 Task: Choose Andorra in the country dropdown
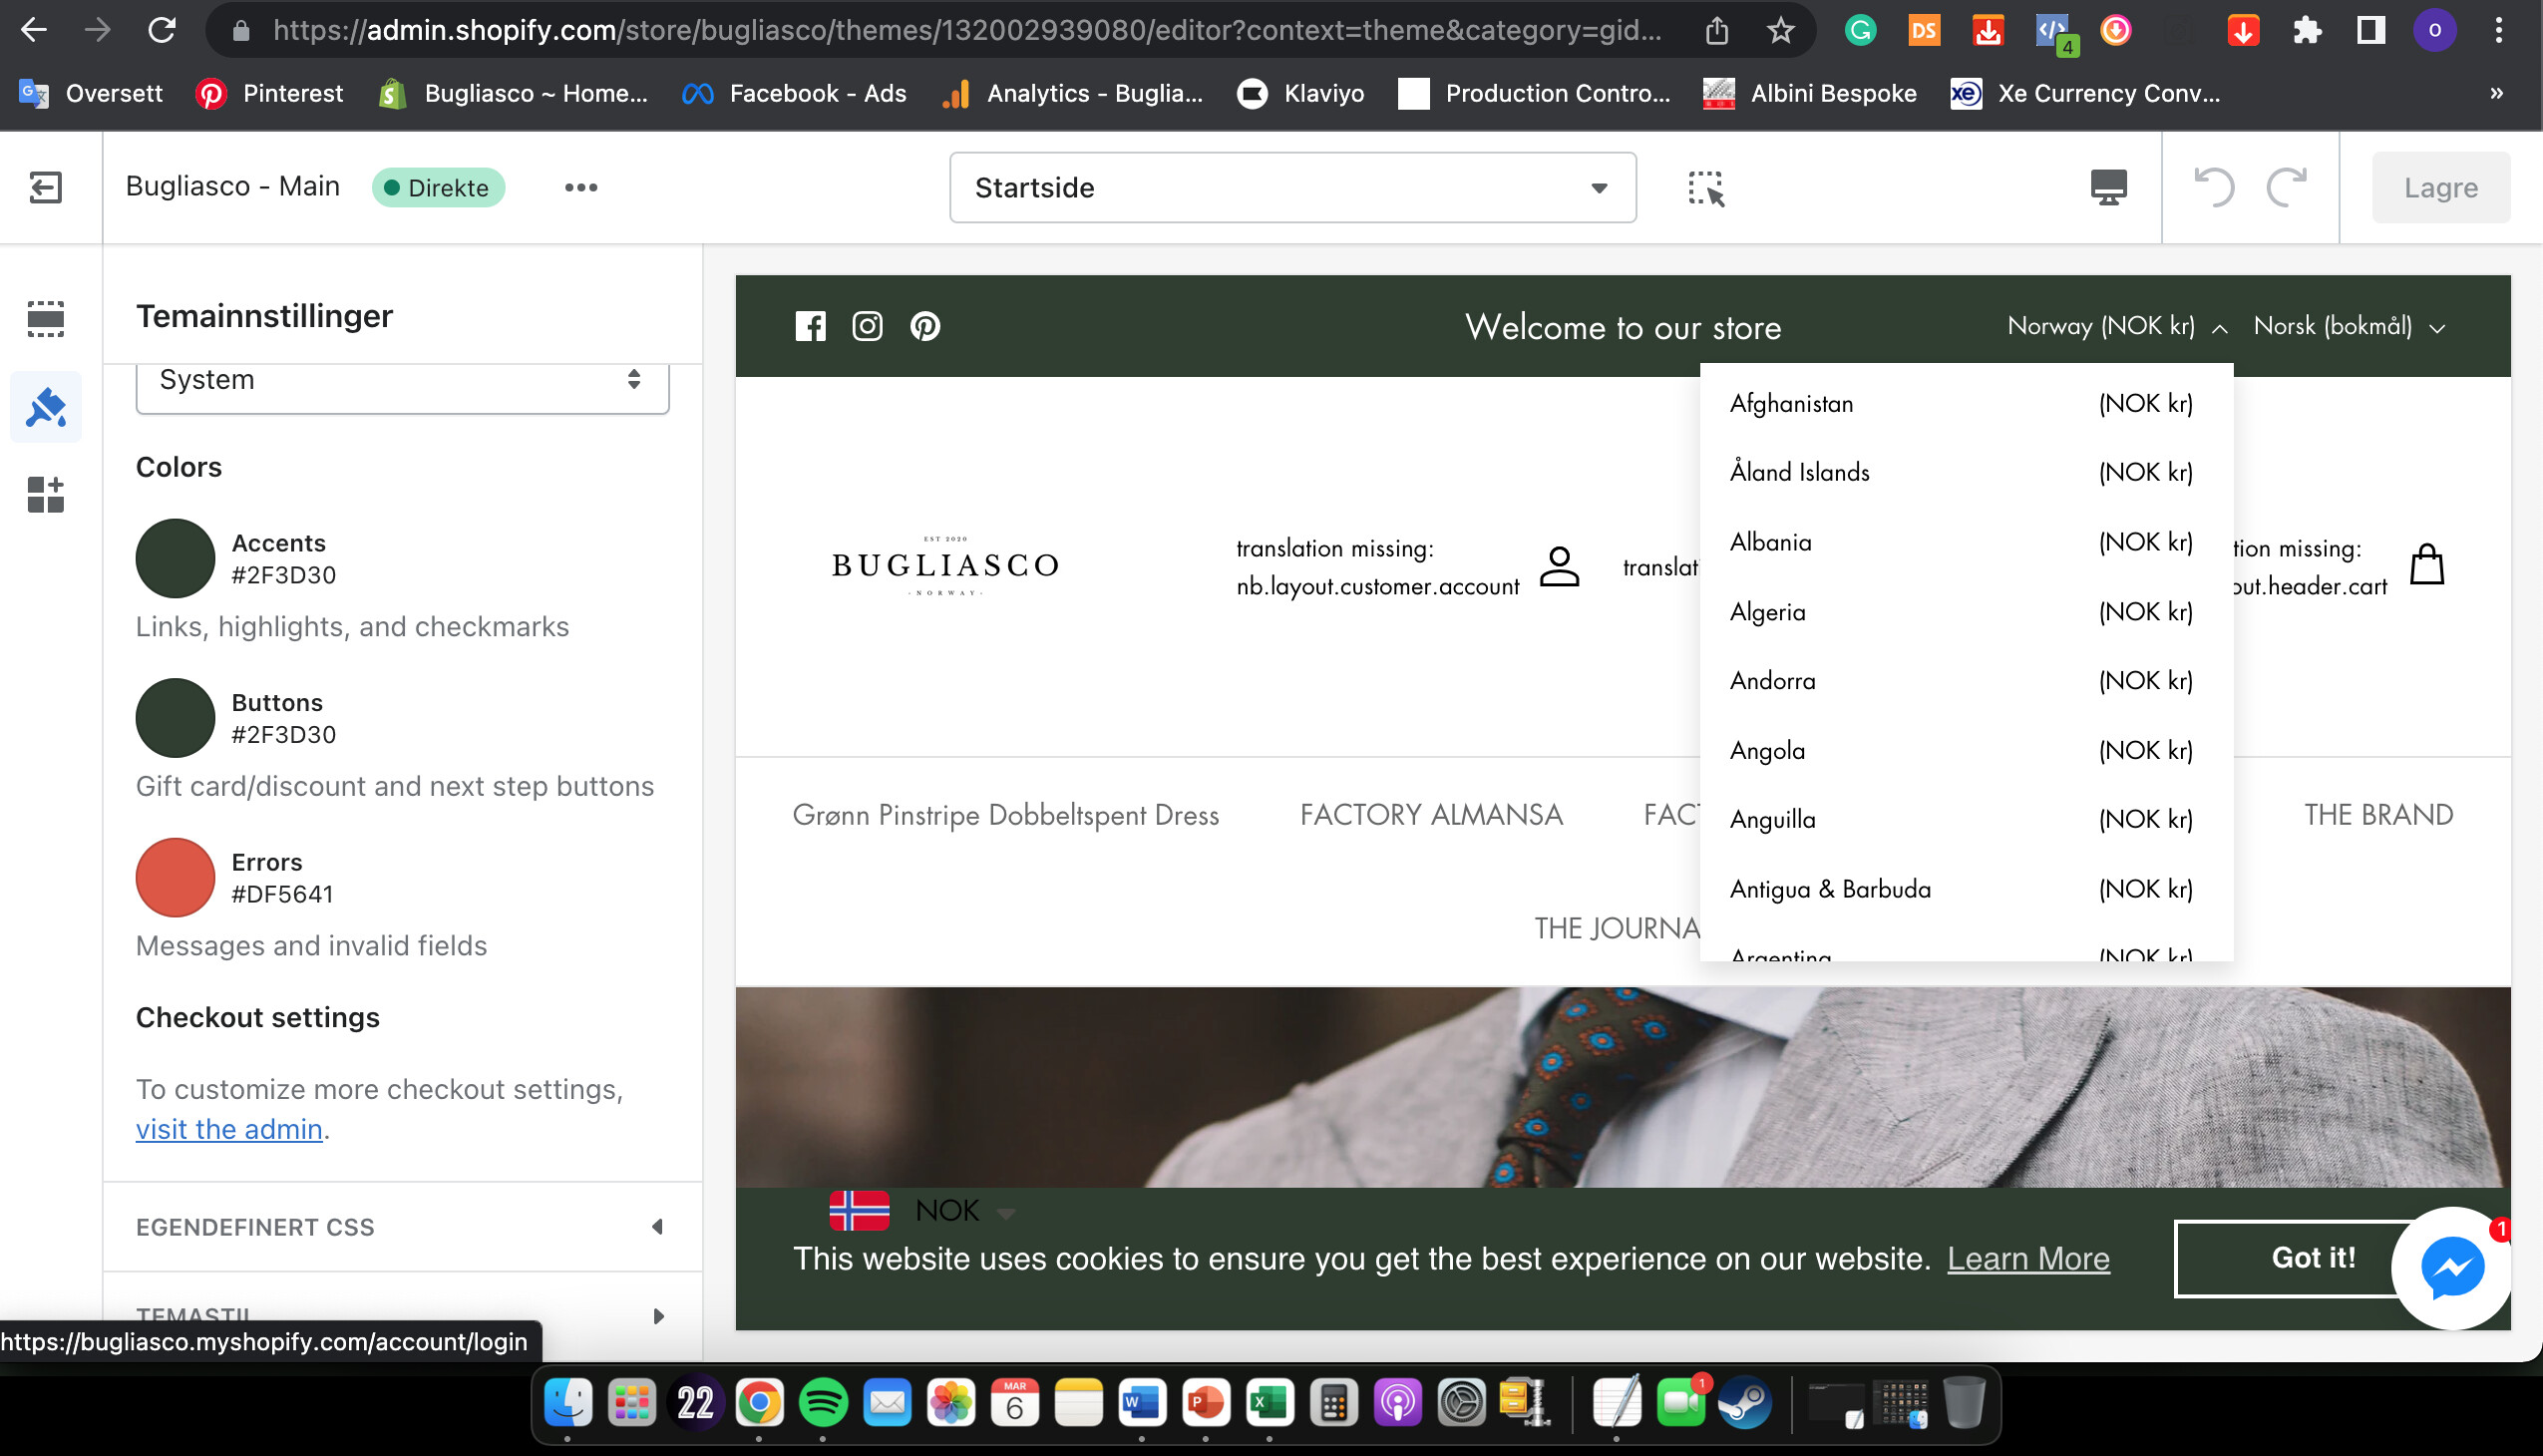pyautogui.click(x=1772, y=681)
